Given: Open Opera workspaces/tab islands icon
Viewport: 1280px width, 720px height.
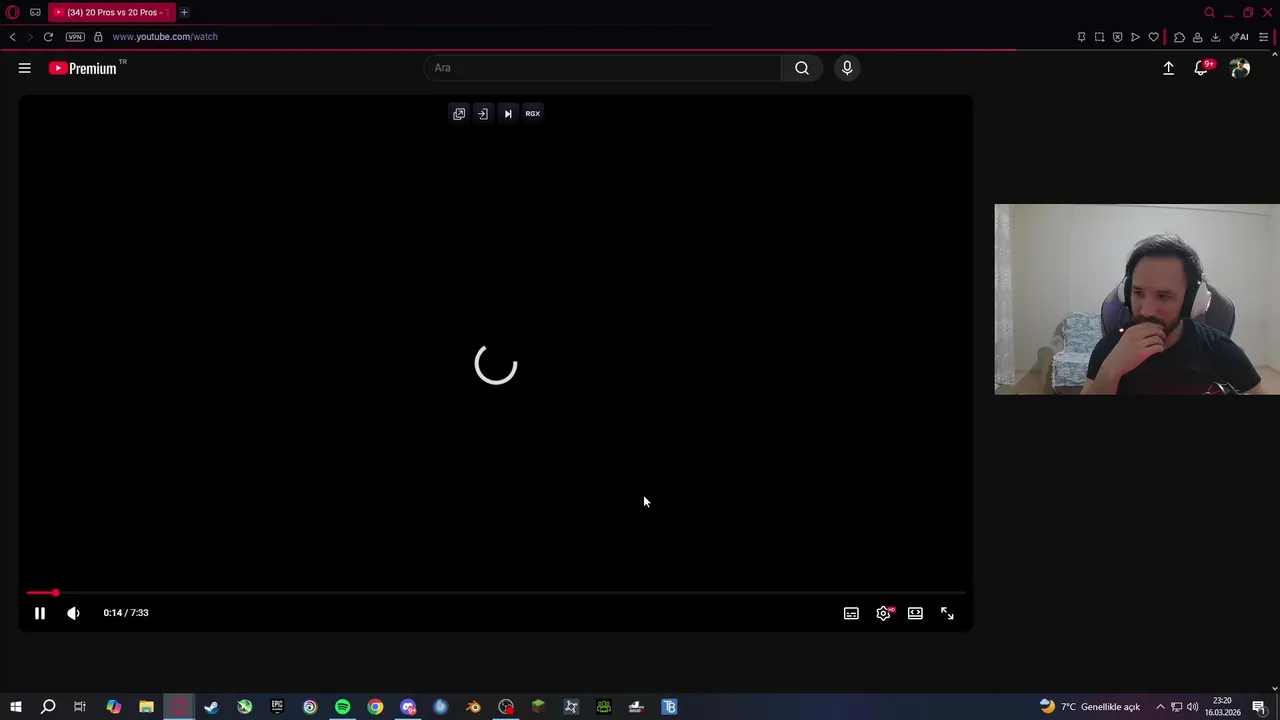Looking at the screenshot, I should [x=35, y=12].
